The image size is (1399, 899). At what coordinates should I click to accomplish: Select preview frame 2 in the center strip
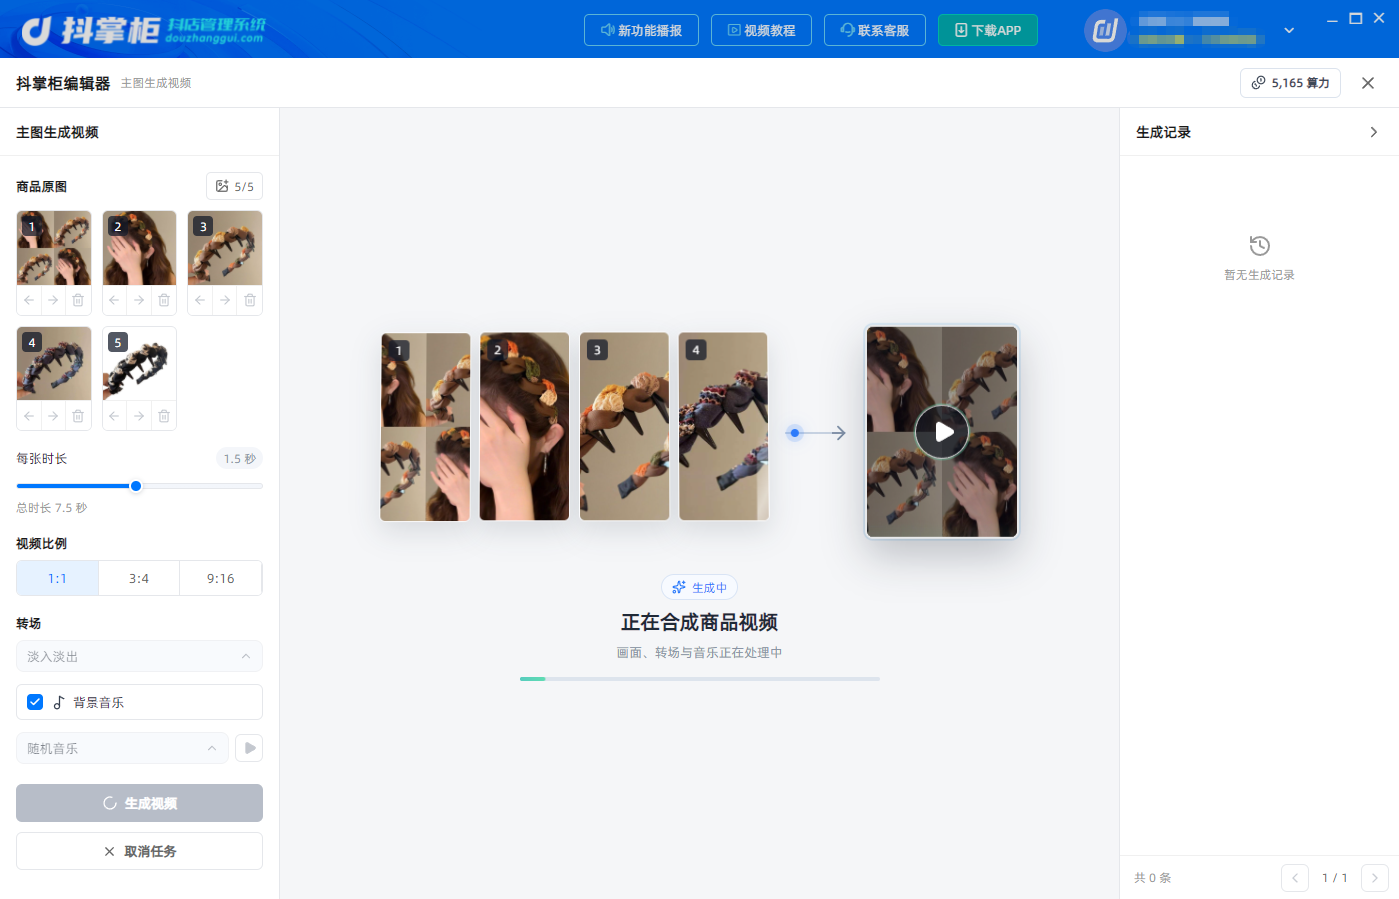pos(524,426)
